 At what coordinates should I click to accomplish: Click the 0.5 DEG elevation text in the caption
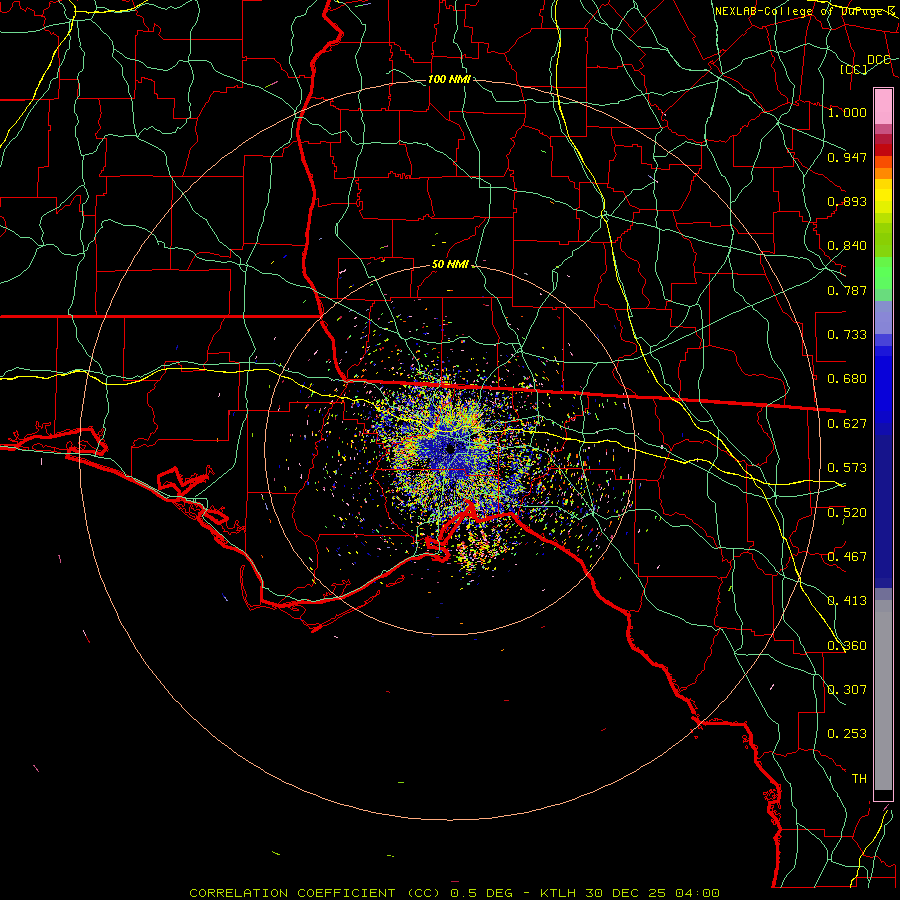coord(481,893)
